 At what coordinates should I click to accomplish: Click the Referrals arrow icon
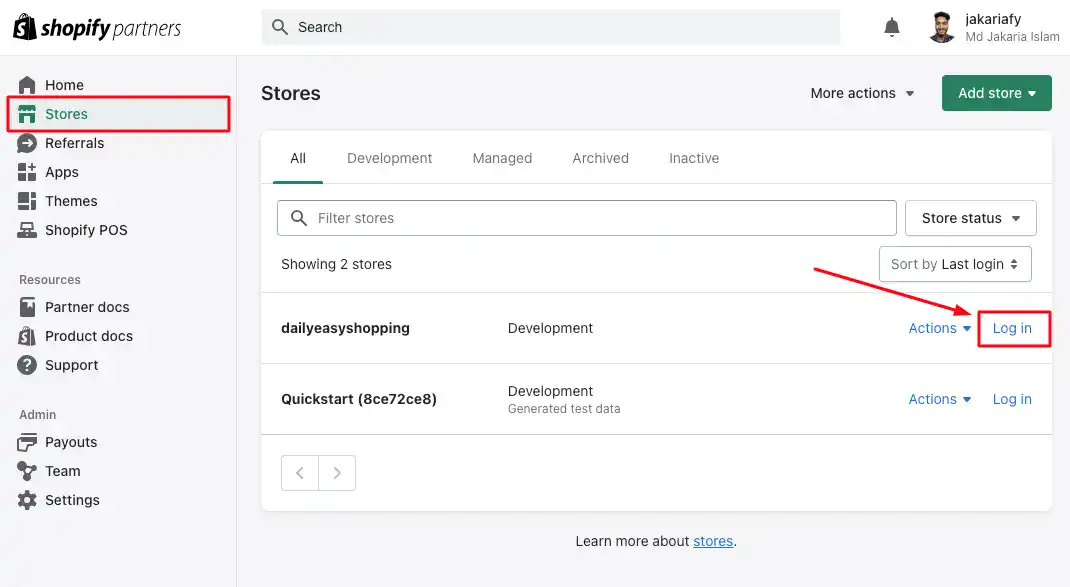coord(27,143)
